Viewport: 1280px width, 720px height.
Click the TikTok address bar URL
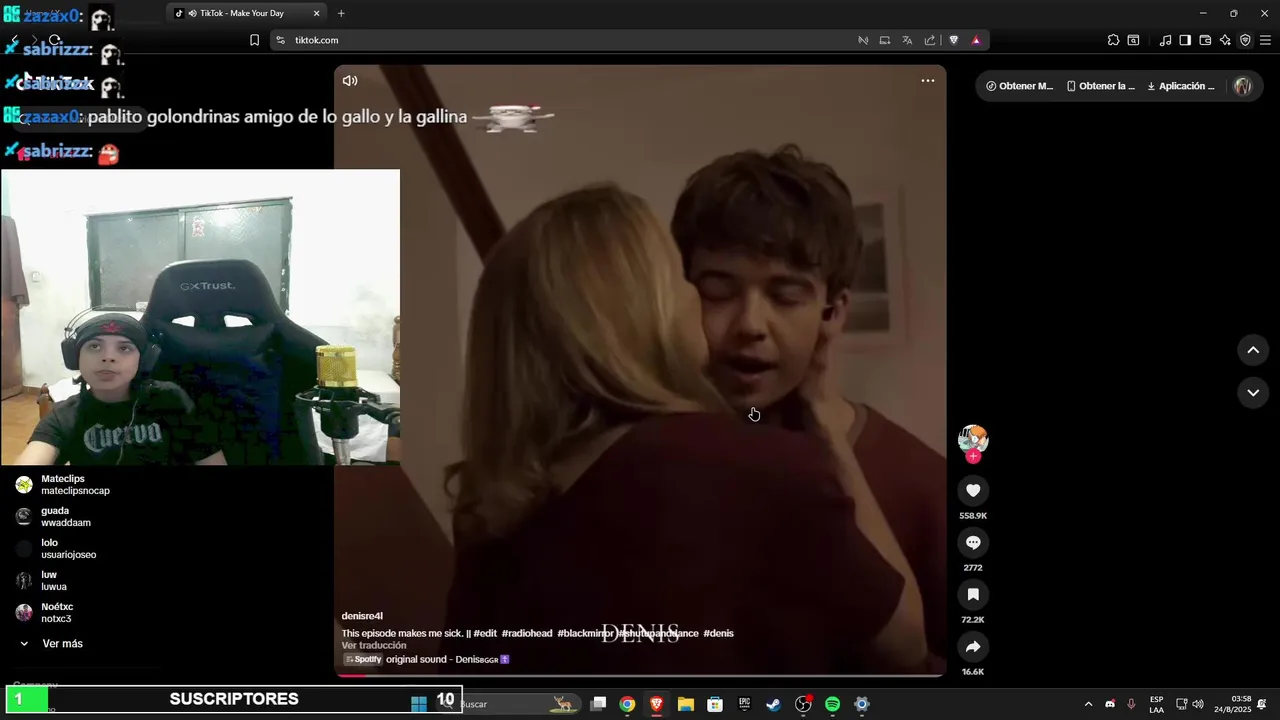pyautogui.click(x=317, y=40)
